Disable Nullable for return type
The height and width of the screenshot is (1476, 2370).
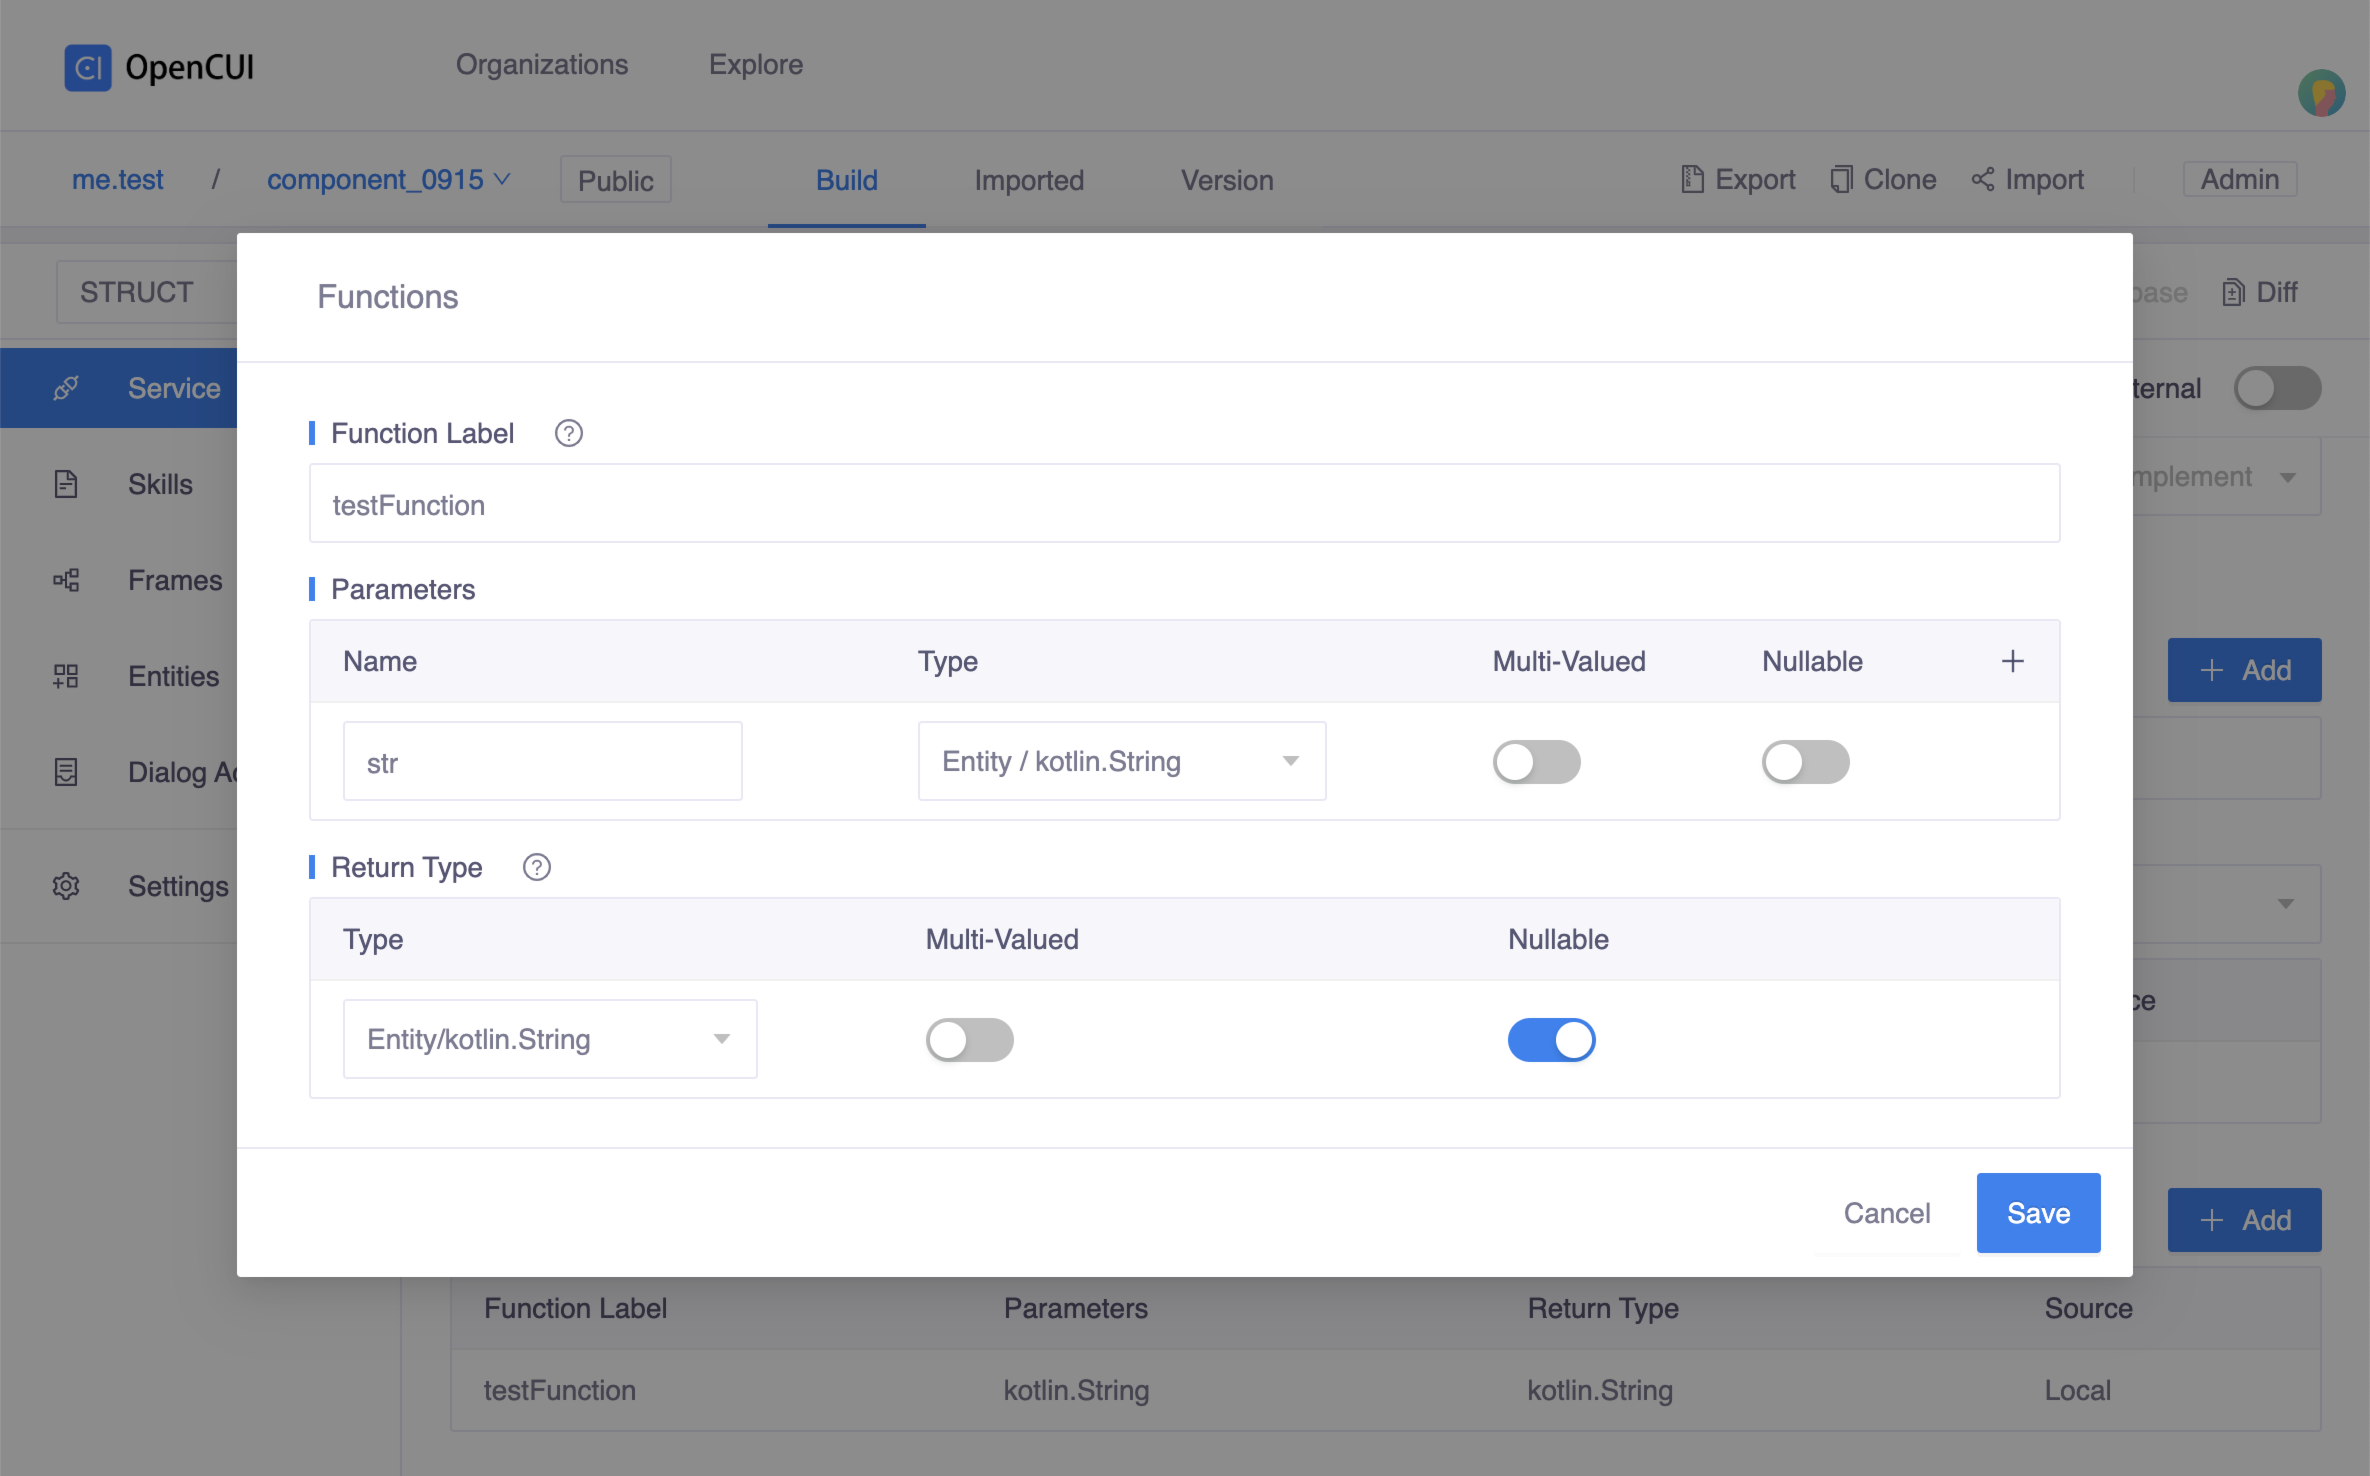pos(1551,1040)
